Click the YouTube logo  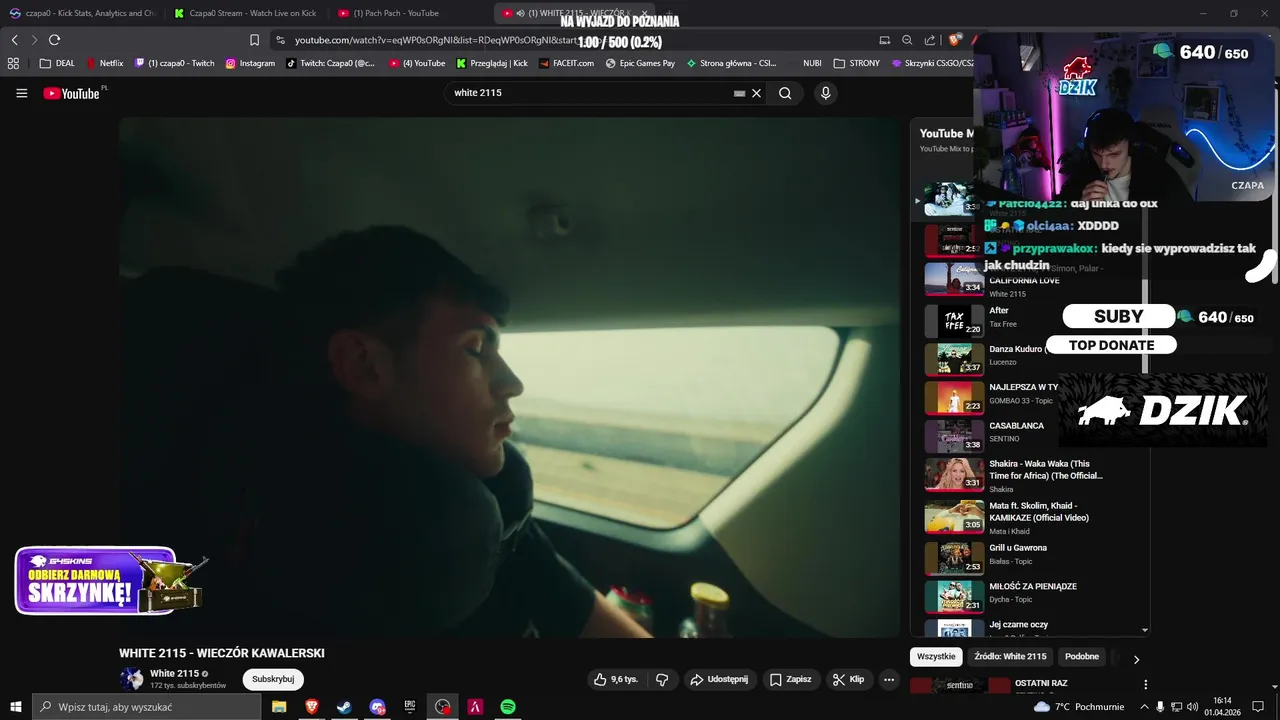coord(71,93)
